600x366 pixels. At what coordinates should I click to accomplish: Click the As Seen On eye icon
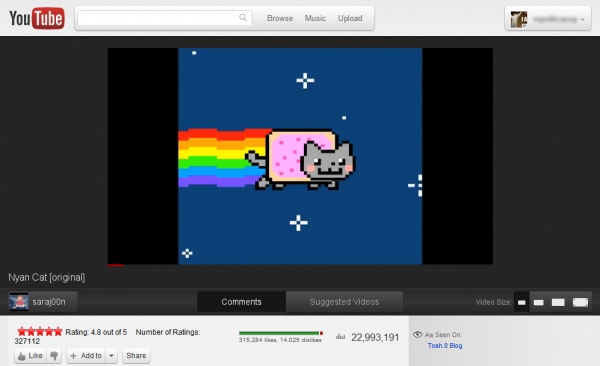(417, 335)
